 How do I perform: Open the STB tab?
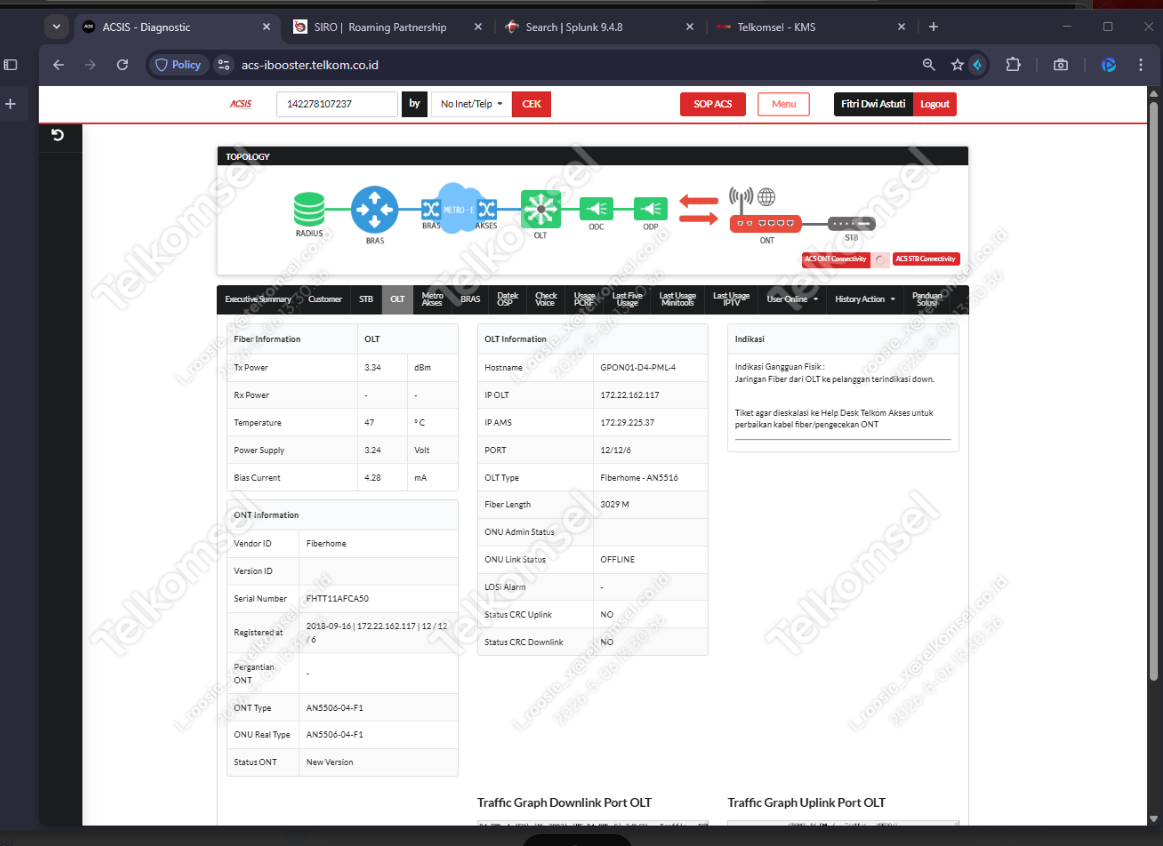[x=366, y=300]
